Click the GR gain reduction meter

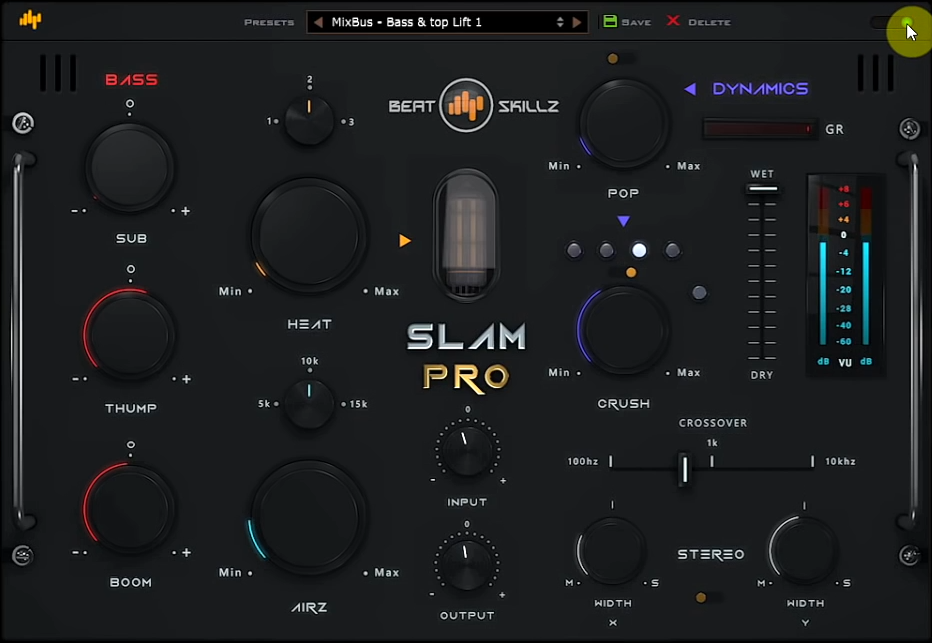759,129
